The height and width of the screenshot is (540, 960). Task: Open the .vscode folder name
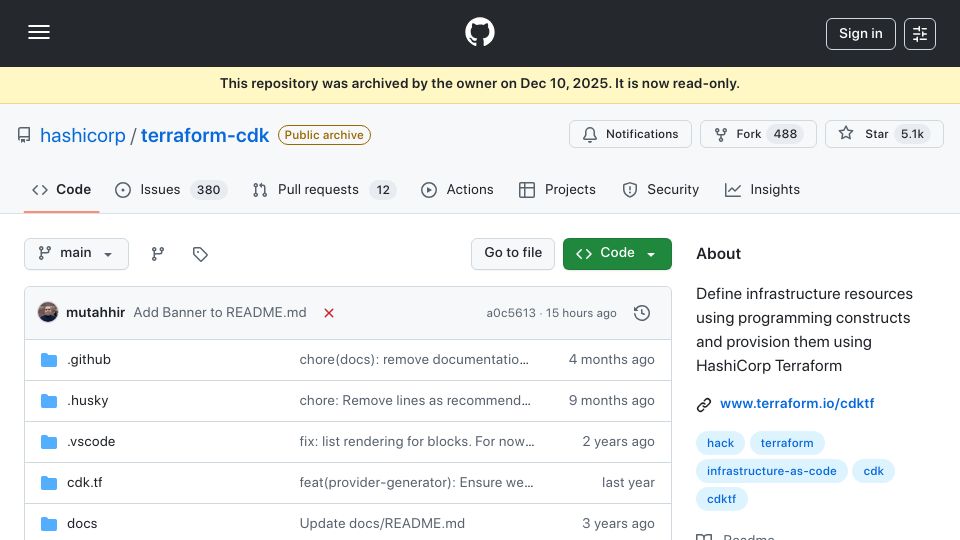coord(91,441)
